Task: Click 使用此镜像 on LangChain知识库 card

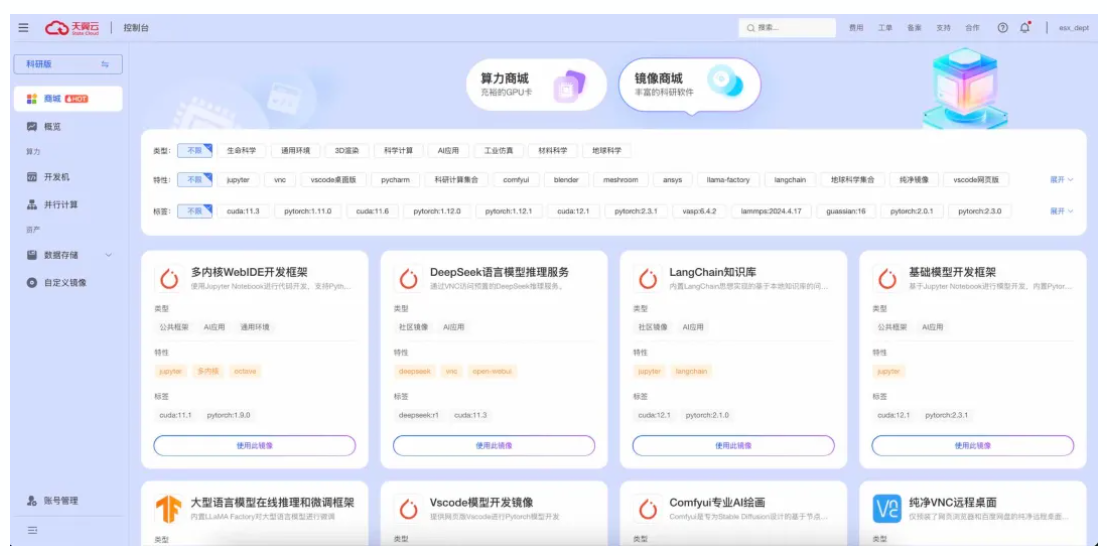Action: pos(734,446)
